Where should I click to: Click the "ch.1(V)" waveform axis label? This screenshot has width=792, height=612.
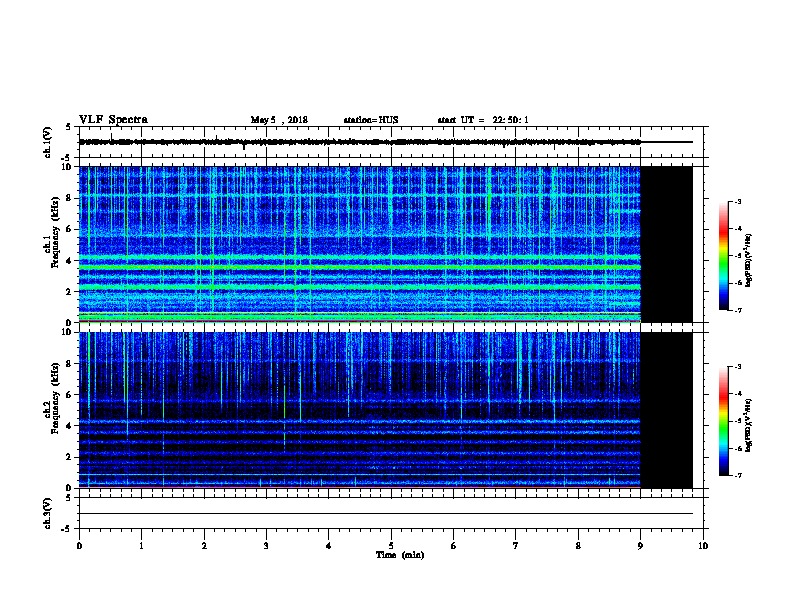pyautogui.click(x=48, y=142)
